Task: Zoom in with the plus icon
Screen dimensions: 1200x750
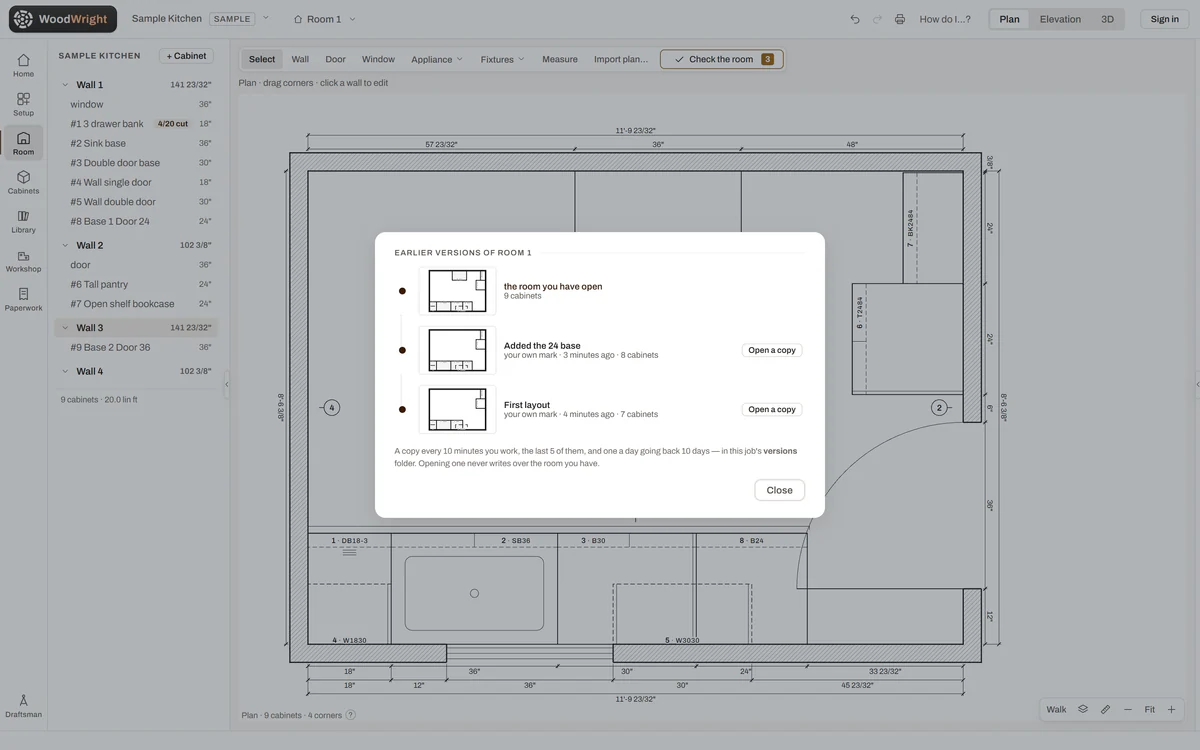Action: (1172, 709)
